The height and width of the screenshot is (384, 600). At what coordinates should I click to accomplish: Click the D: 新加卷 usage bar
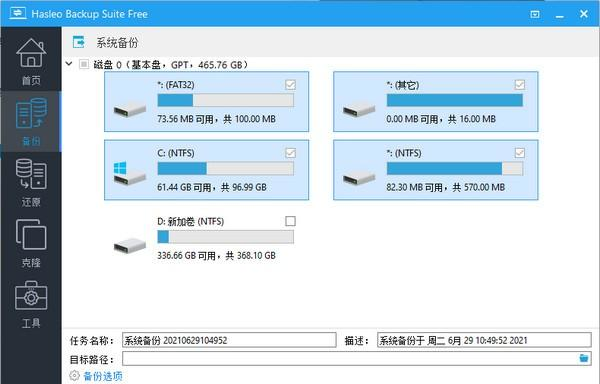pos(225,237)
